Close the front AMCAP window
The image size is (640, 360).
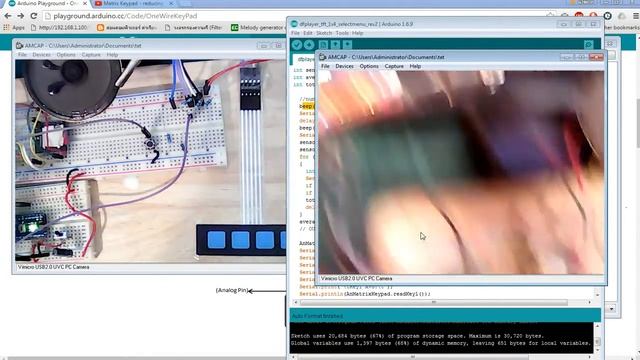(596, 57)
